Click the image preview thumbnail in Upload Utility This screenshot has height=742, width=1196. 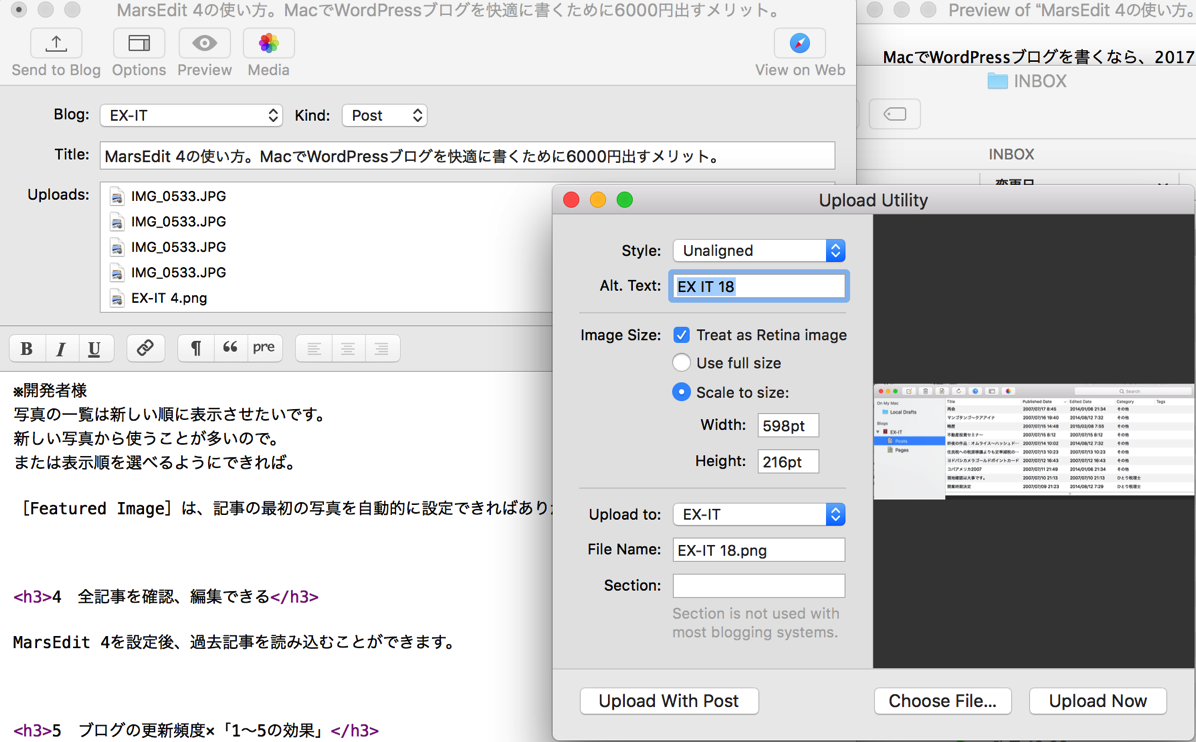tap(1034, 441)
